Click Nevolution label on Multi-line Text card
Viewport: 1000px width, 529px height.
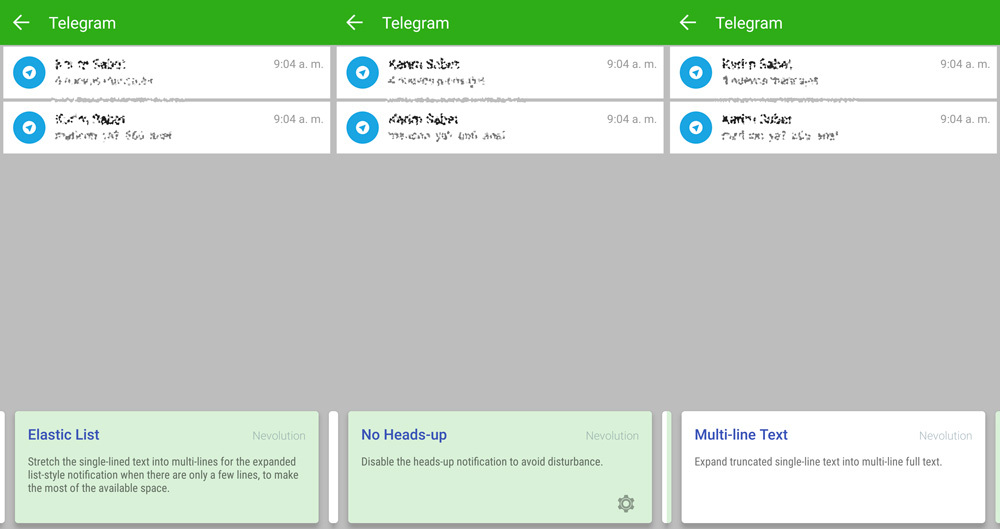[945, 436]
